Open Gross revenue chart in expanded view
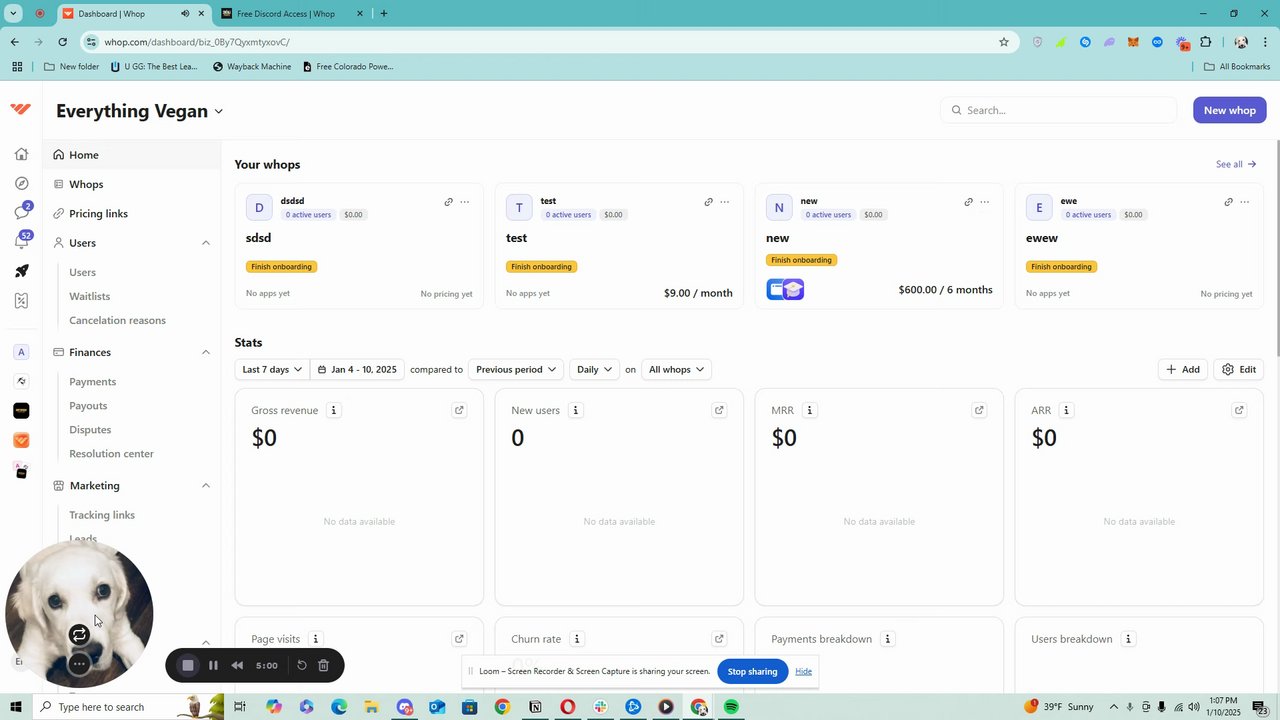 click(459, 410)
